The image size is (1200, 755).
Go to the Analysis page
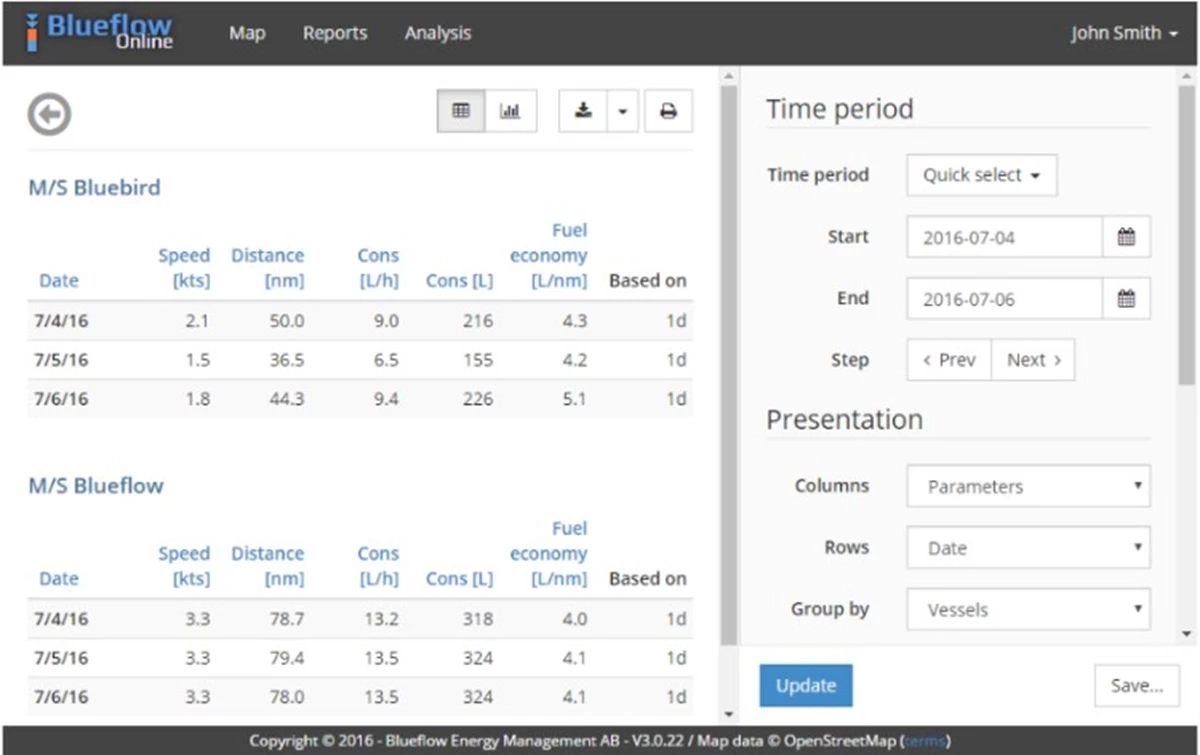[x=437, y=33]
